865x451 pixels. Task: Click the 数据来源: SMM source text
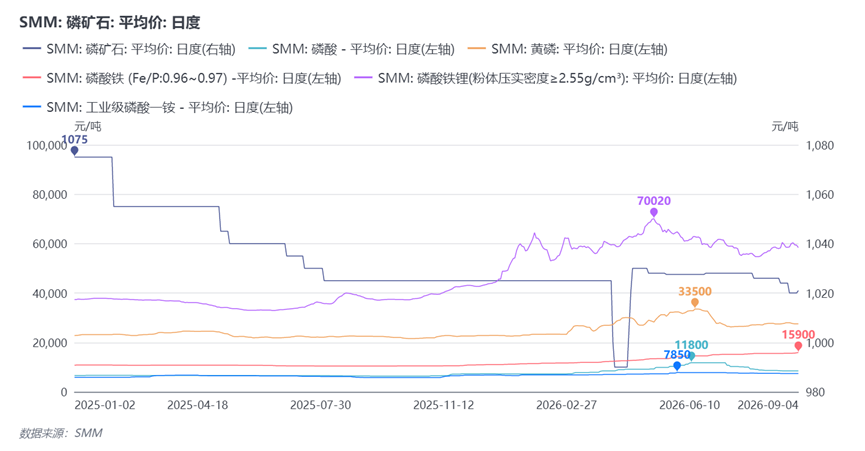(x=61, y=433)
